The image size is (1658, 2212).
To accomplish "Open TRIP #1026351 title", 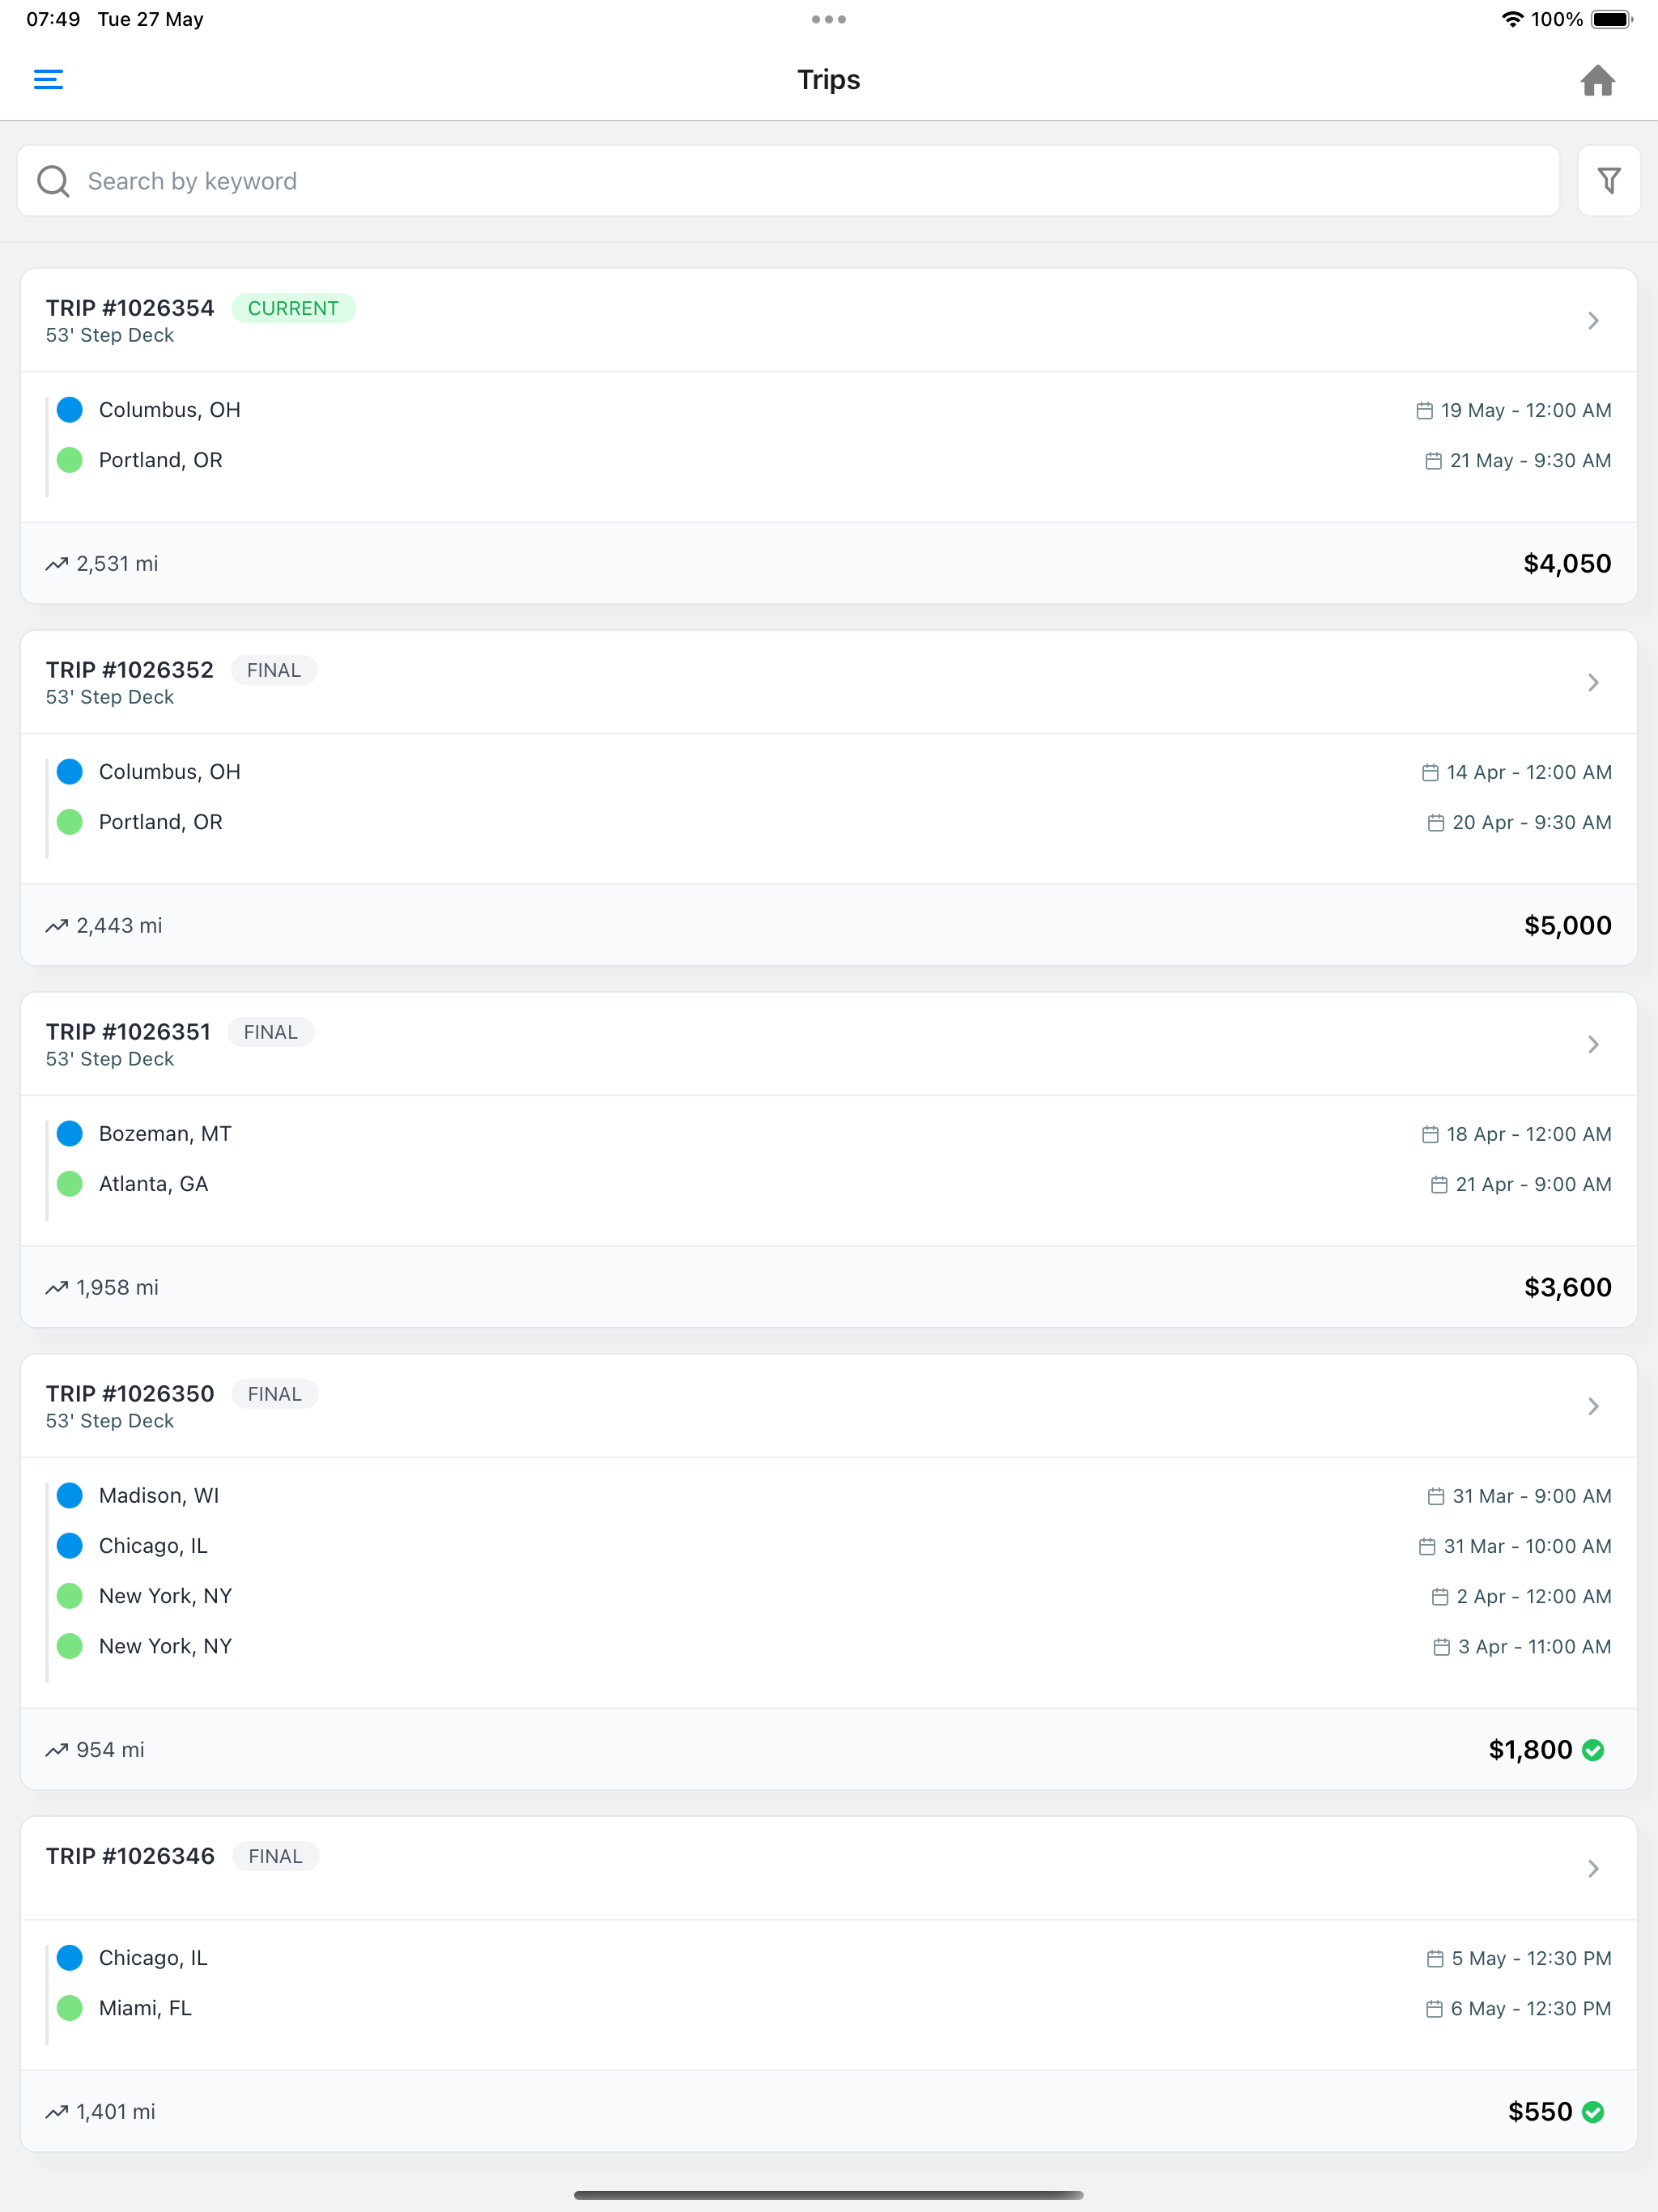I will 128,1032.
